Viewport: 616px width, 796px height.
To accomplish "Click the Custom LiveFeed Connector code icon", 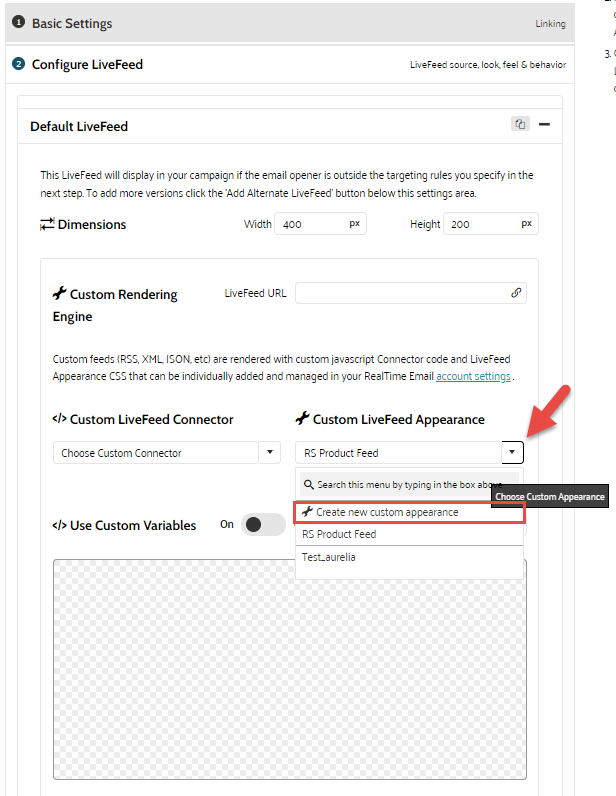I will coord(59,419).
